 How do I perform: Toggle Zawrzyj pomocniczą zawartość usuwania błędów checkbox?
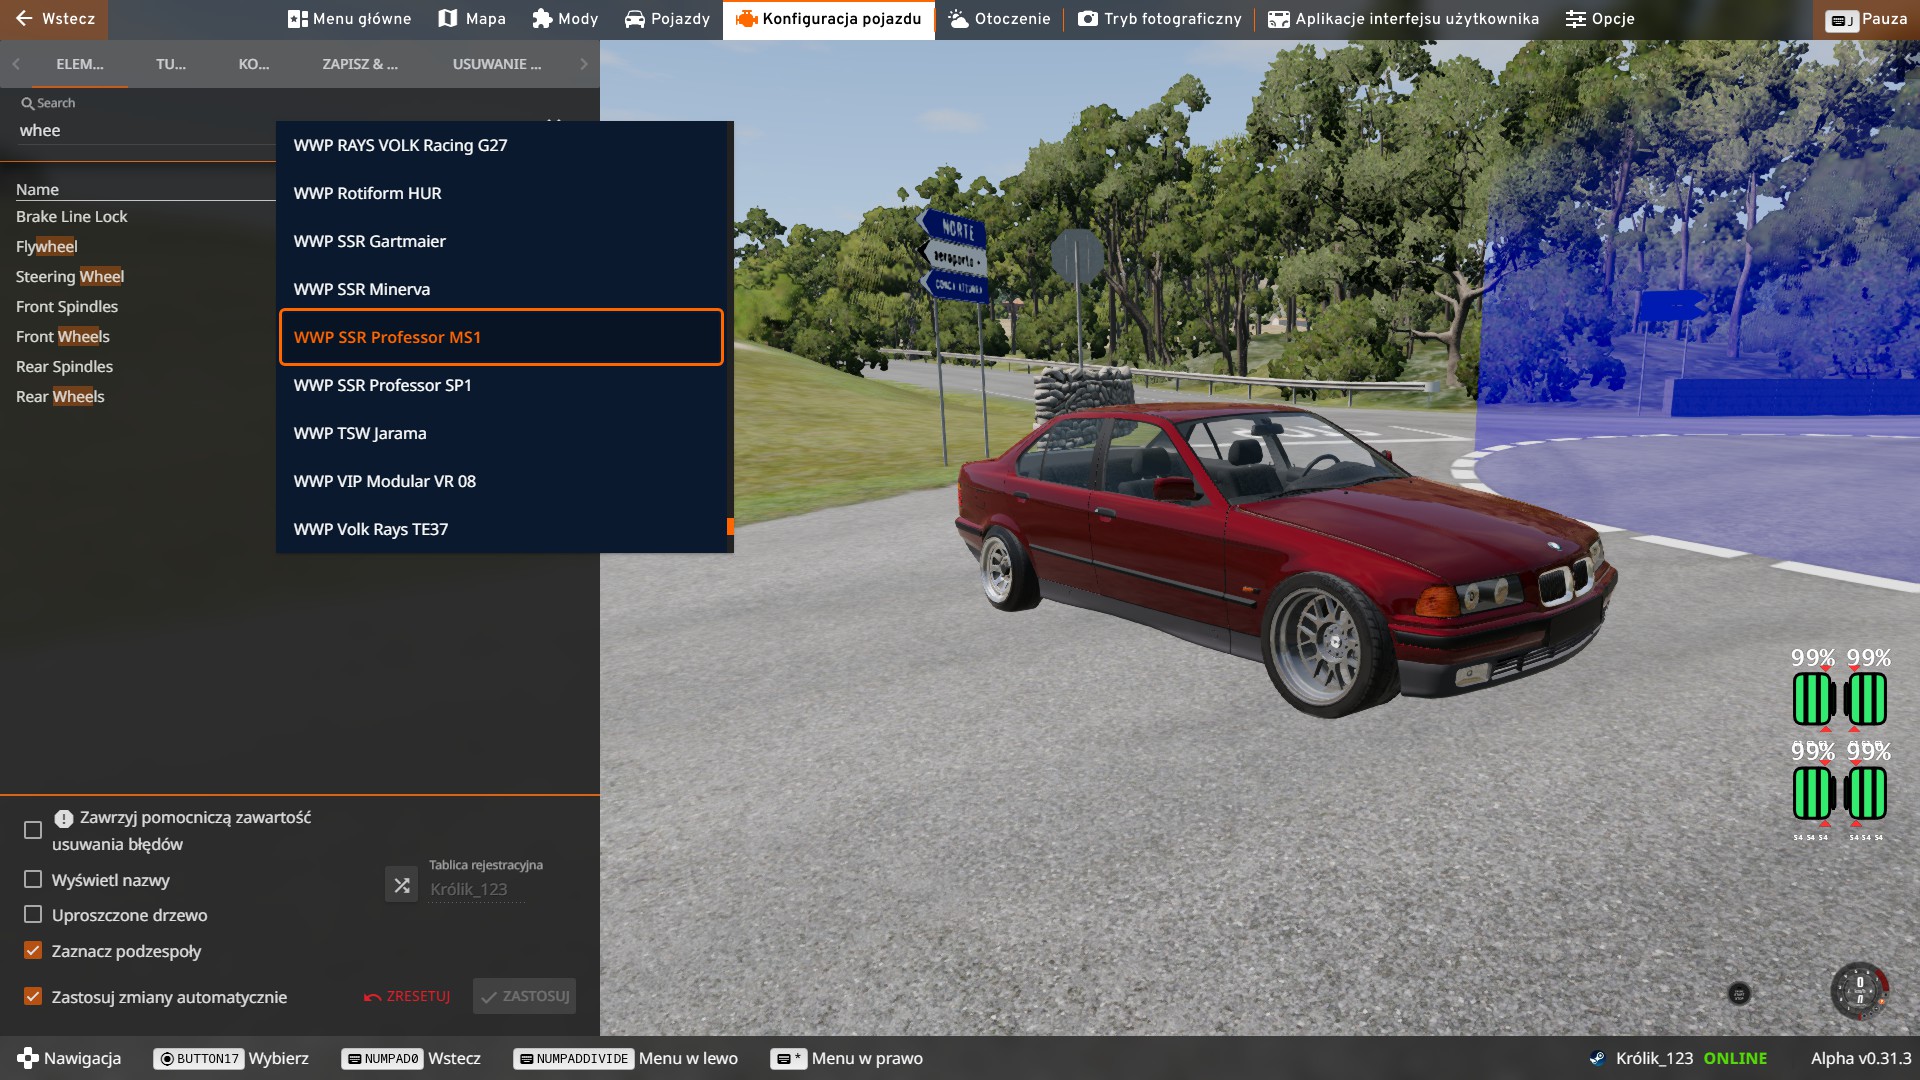(x=33, y=830)
